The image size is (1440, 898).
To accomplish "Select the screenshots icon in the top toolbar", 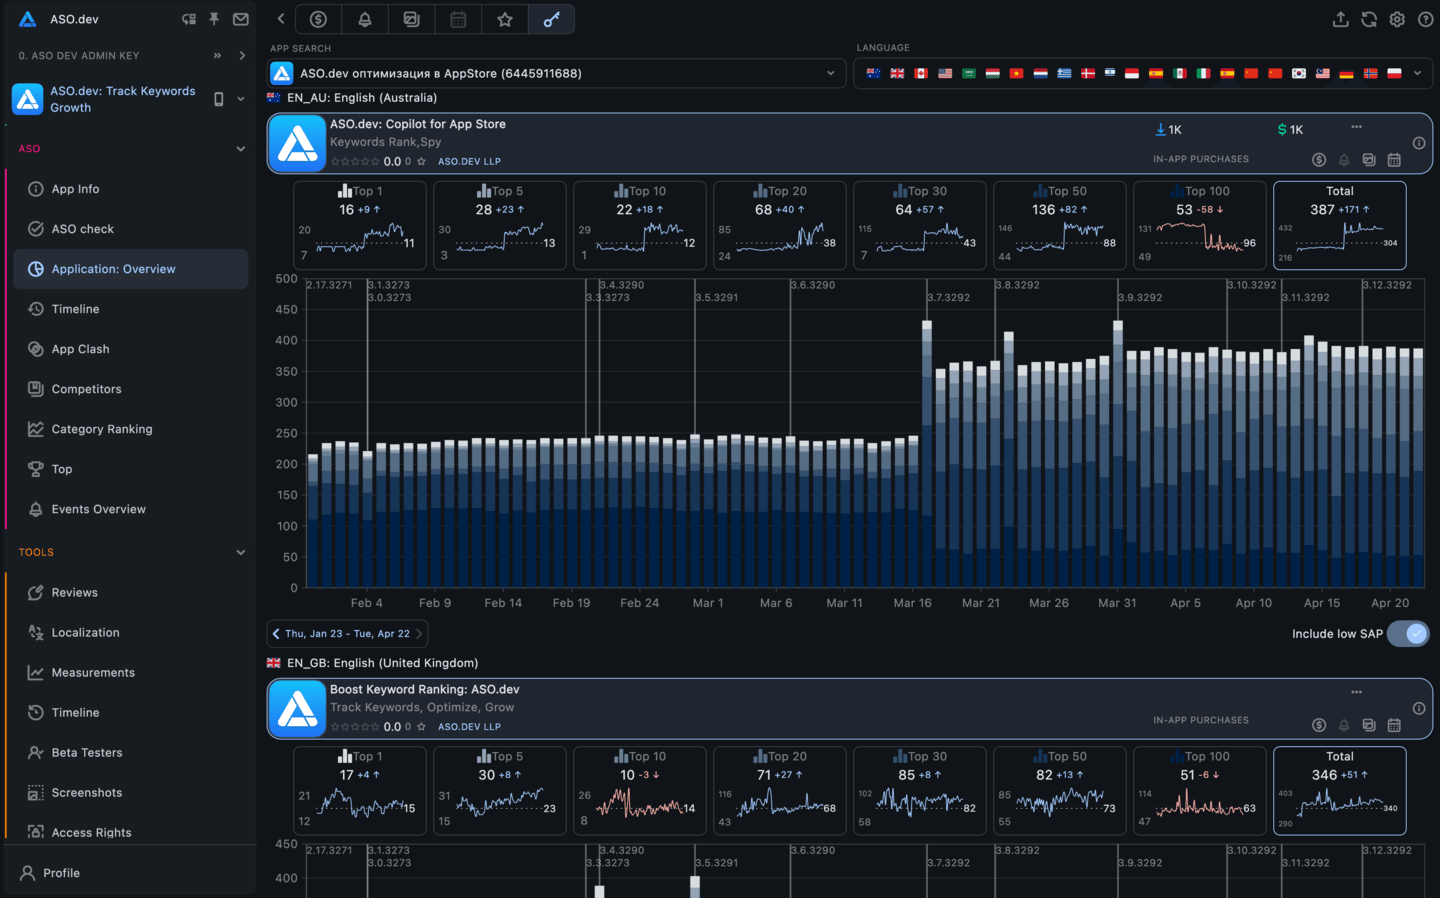I will point(411,18).
